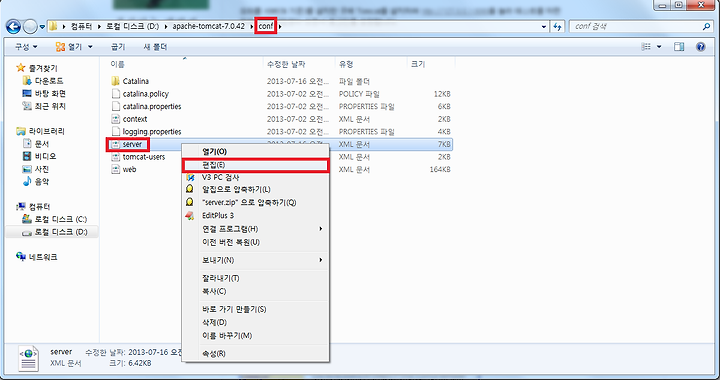This screenshot has height=380, width=720.
Task: Select 'apache-tomcat-7.0.42' in the address path
Action: pyautogui.click(x=208, y=26)
